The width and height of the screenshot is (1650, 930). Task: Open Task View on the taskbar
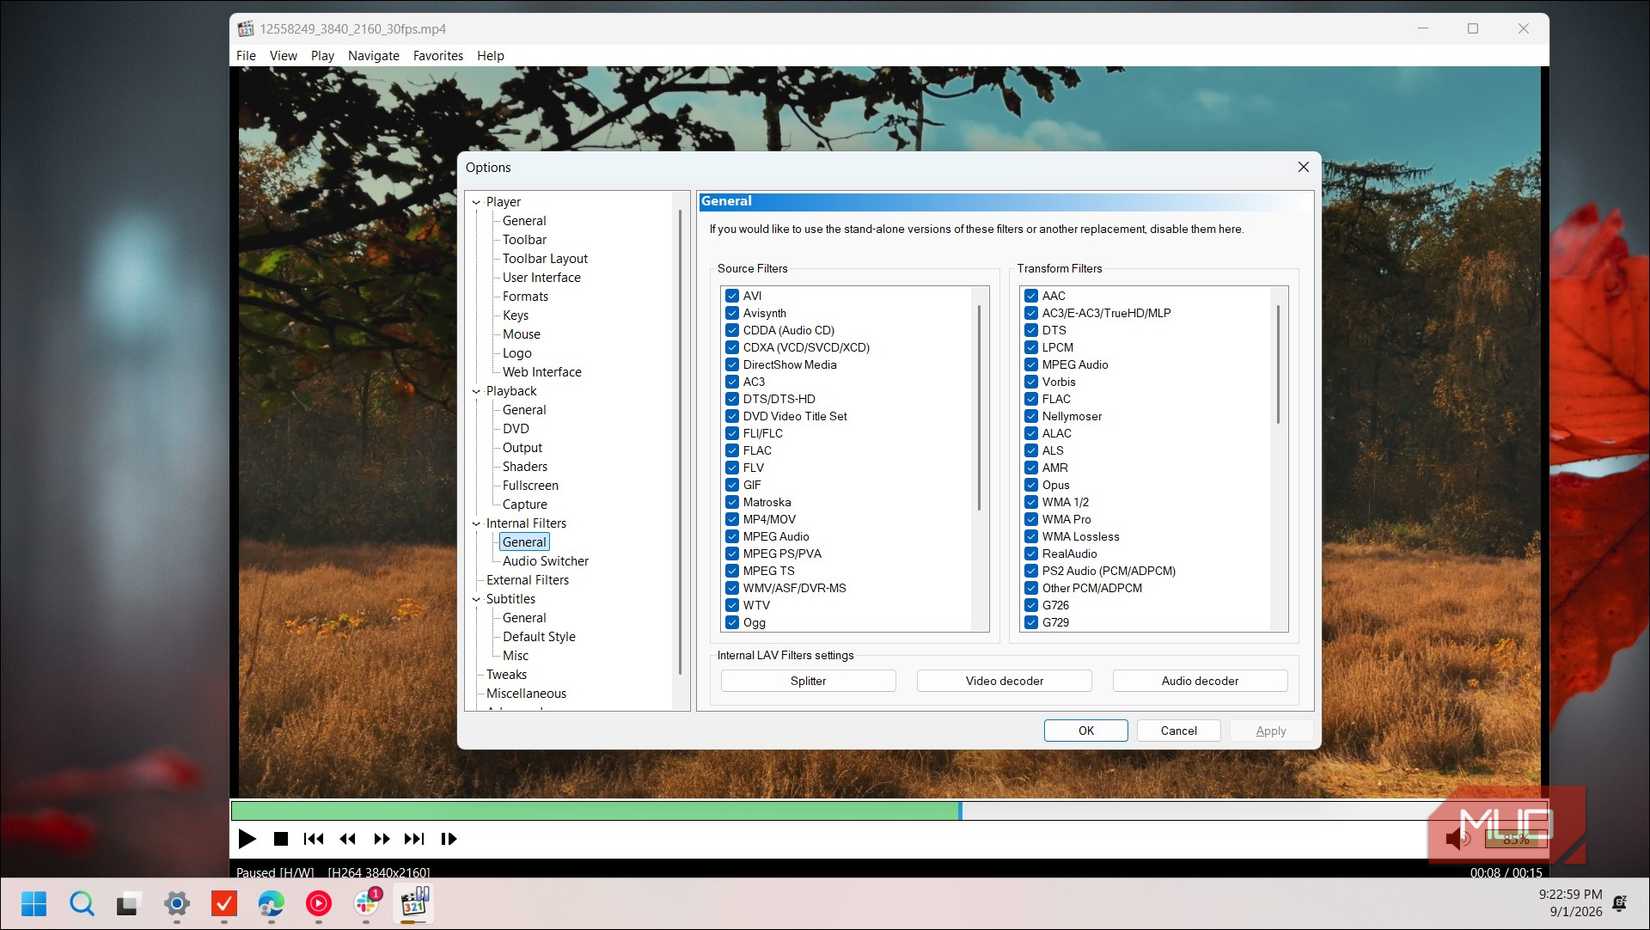tap(128, 904)
